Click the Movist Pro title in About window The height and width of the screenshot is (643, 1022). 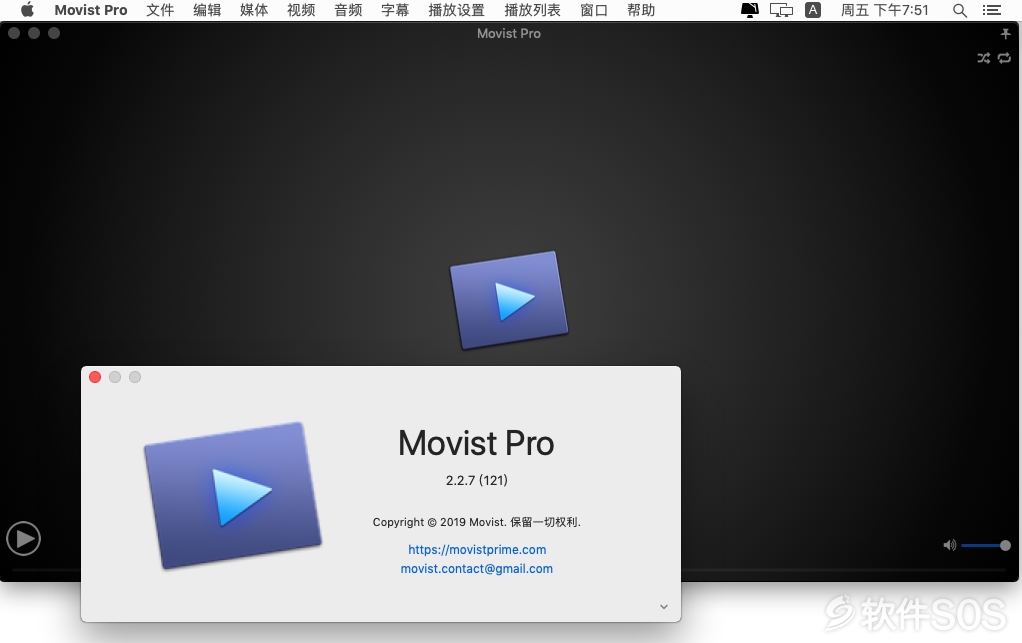pos(476,443)
